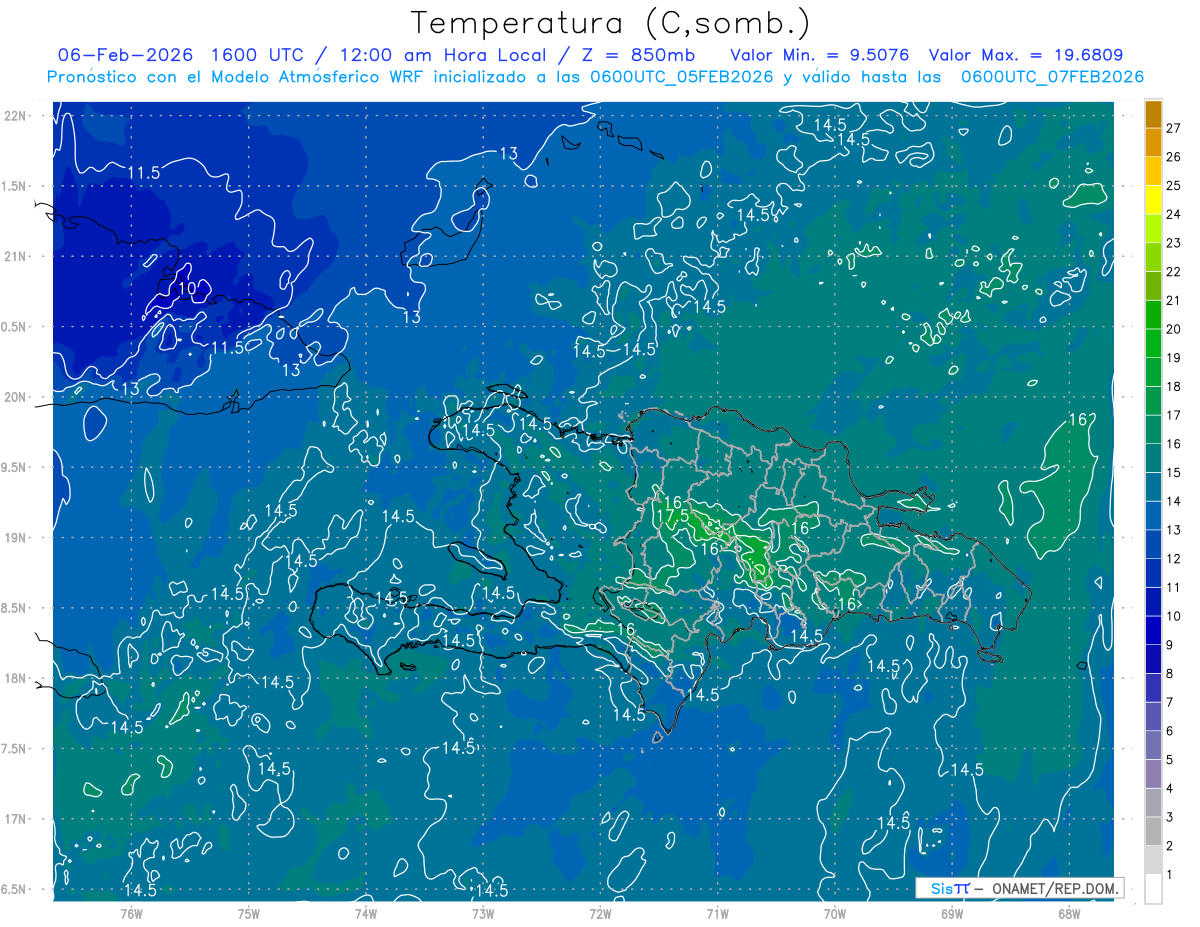1200x927 pixels.
Task: Click colorbar label "20"
Action: point(1173,329)
